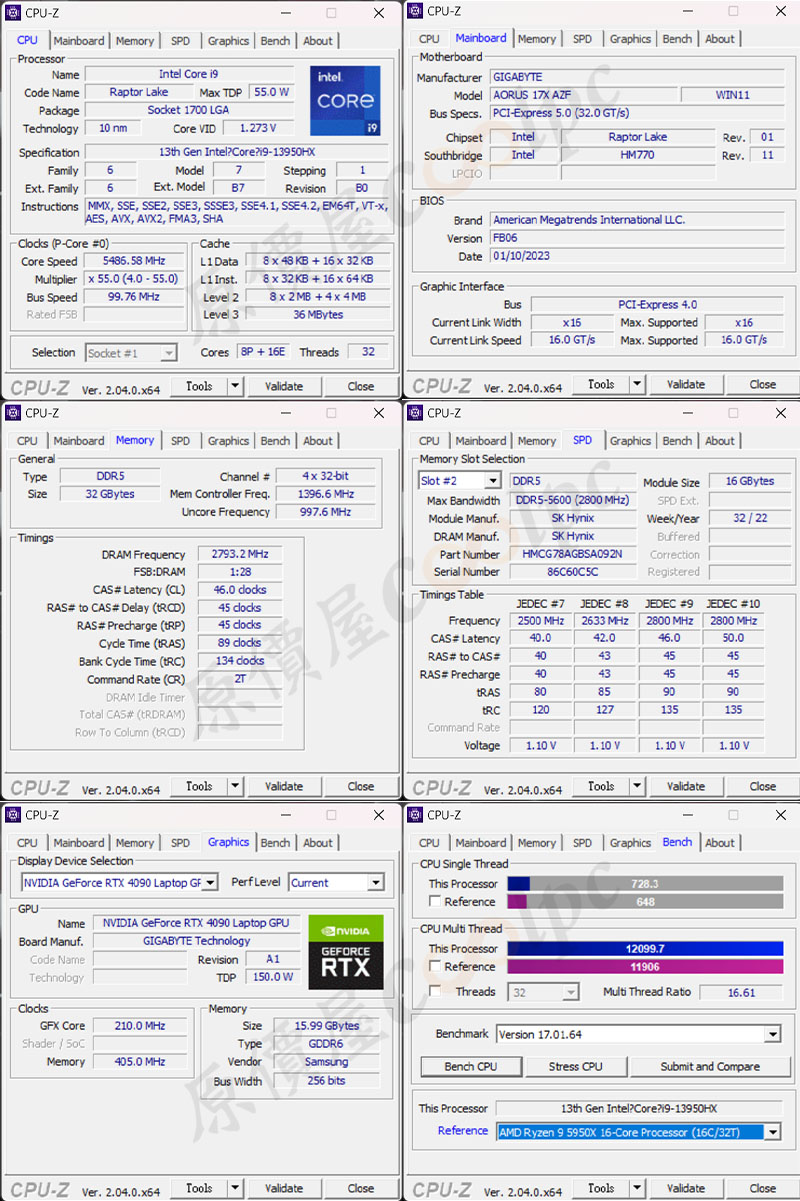Enable Reference checkbox under CPU Multi Thread

(x=435, y=967)
